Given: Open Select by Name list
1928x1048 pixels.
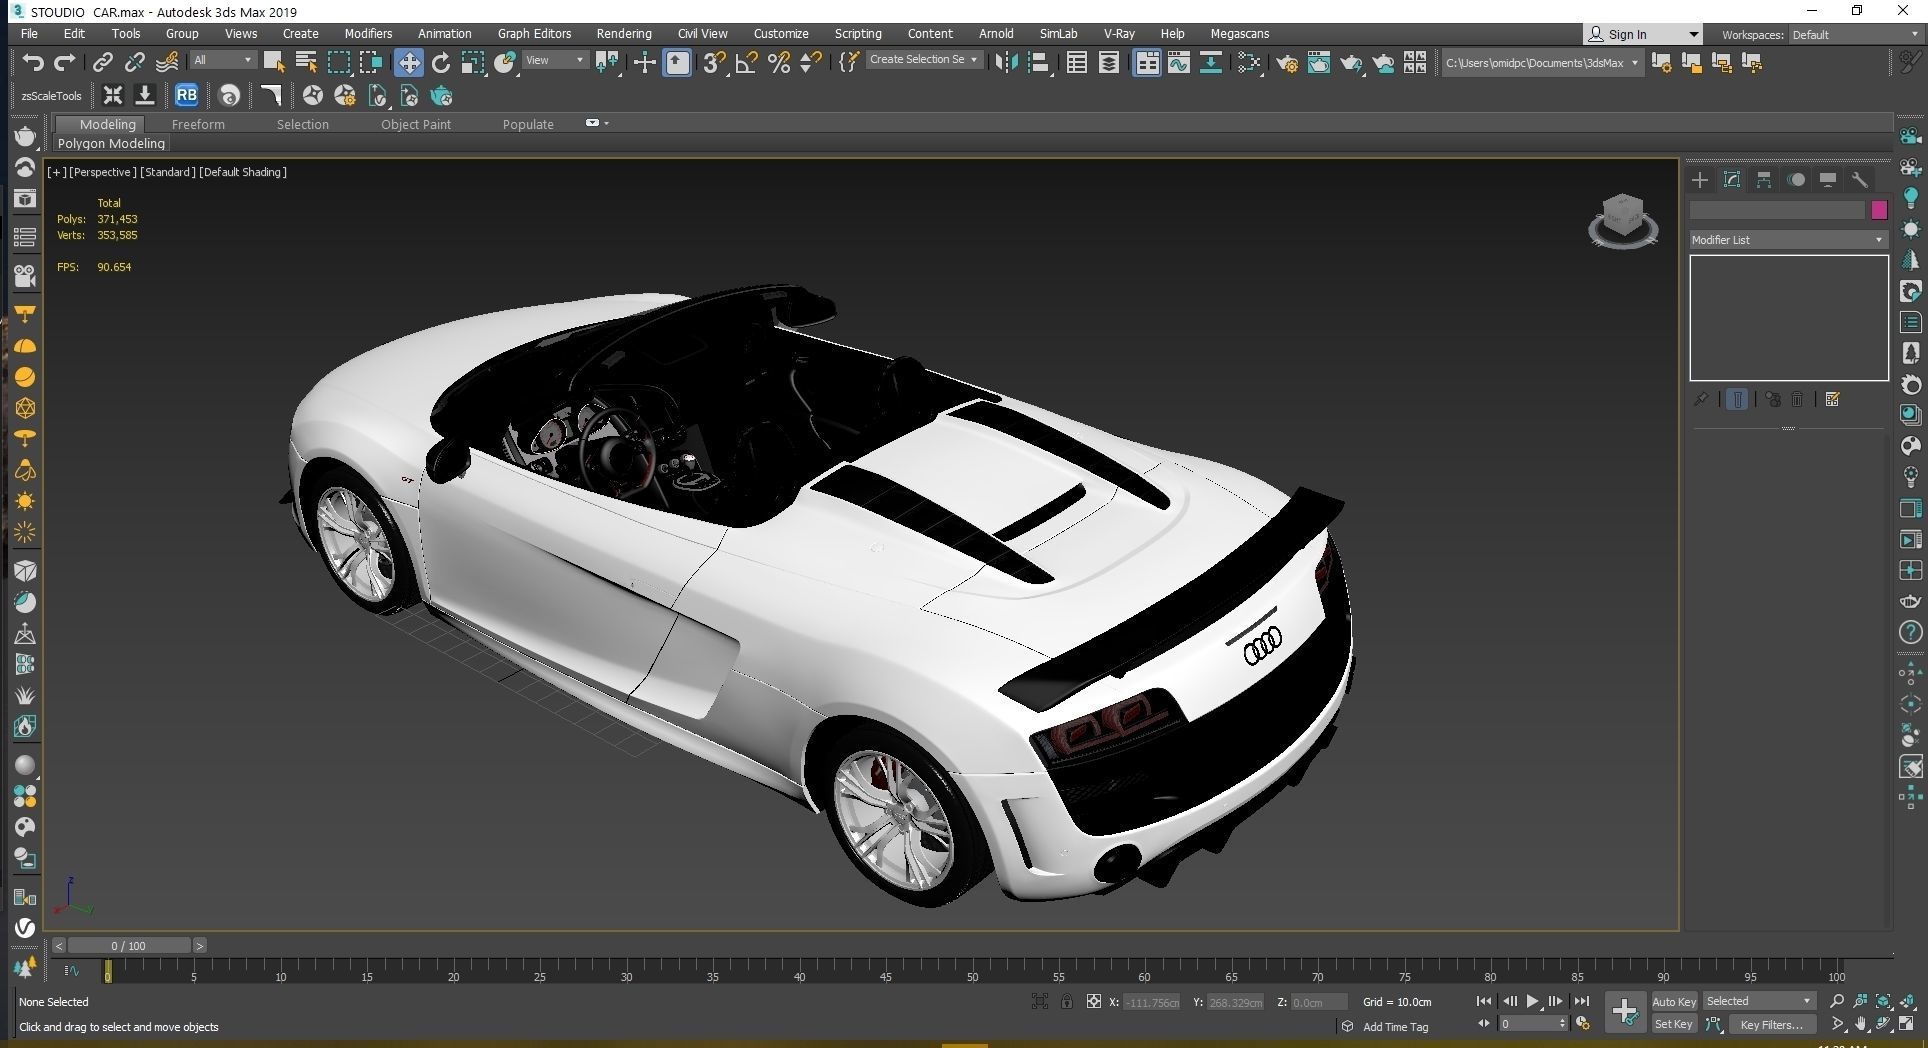Looking at the screenshot, I should pos(306,63).
